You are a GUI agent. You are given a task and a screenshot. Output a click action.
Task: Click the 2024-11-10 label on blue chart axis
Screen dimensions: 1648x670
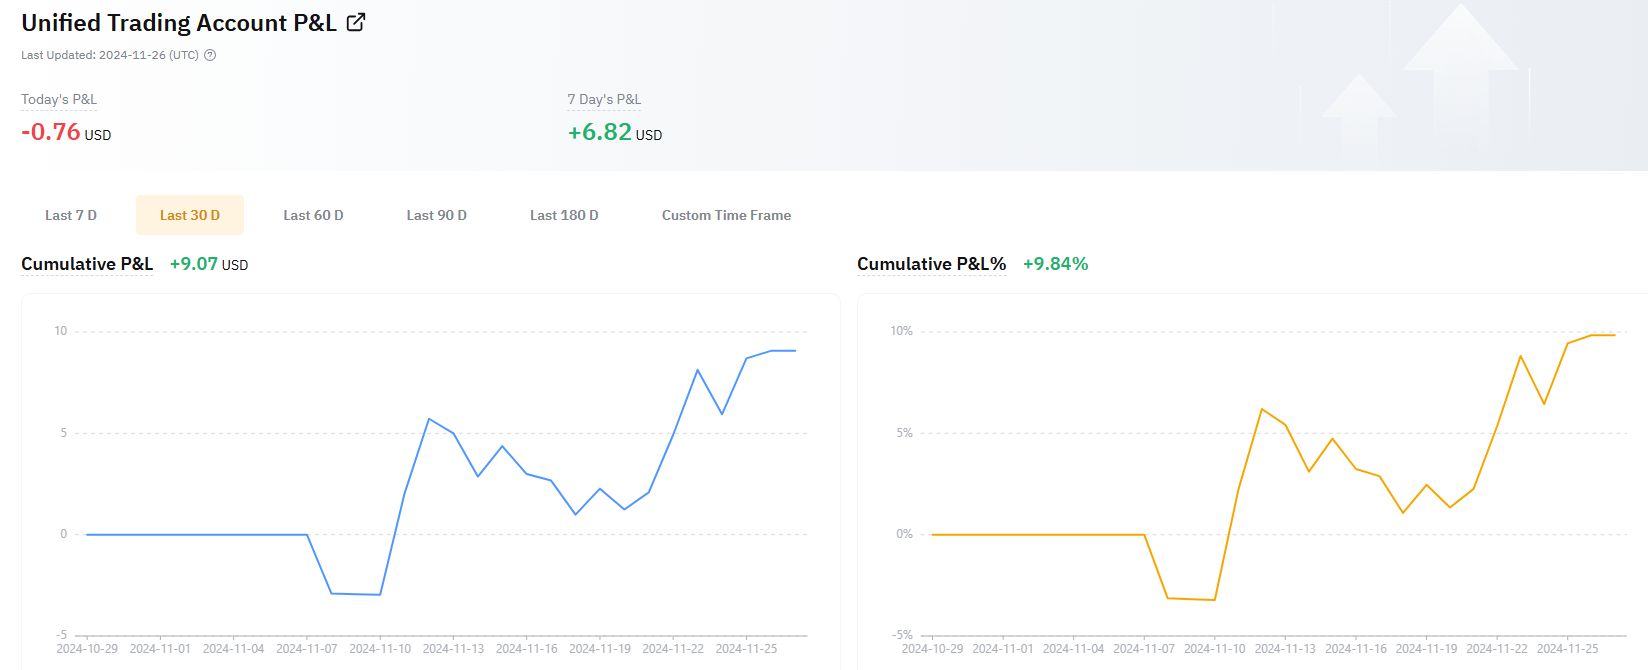(380, 649)
